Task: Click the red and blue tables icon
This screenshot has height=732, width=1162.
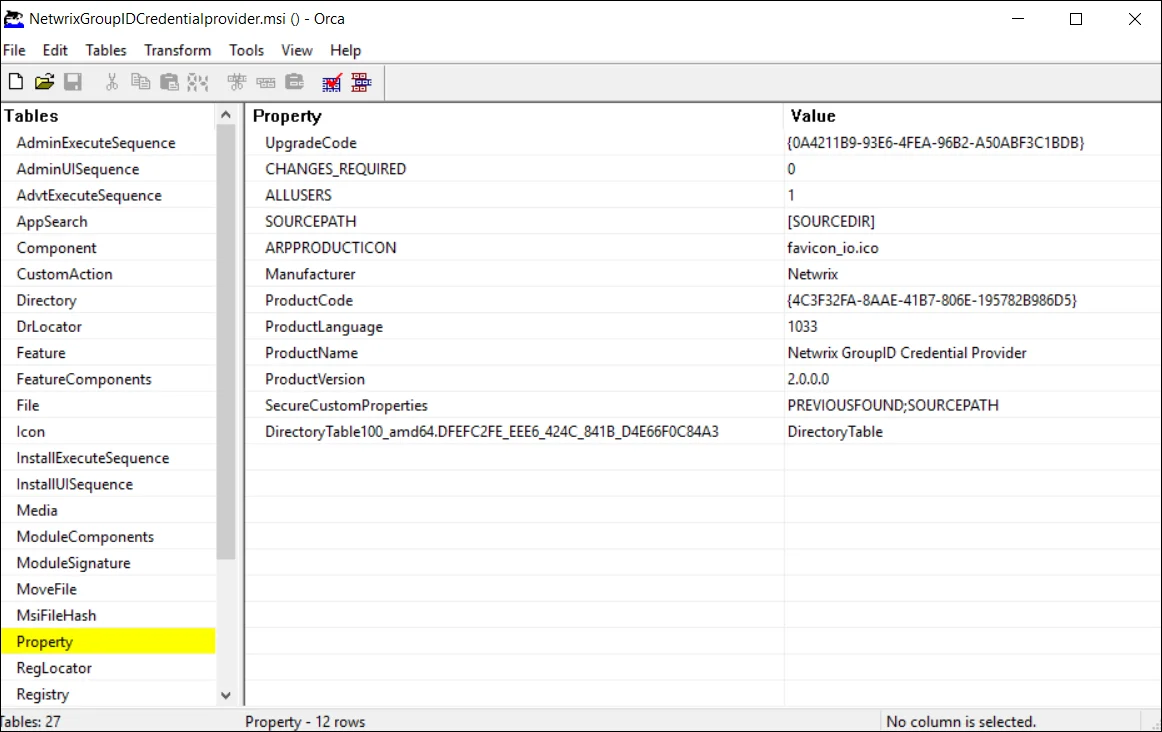Action: click(x=361, y=82)
